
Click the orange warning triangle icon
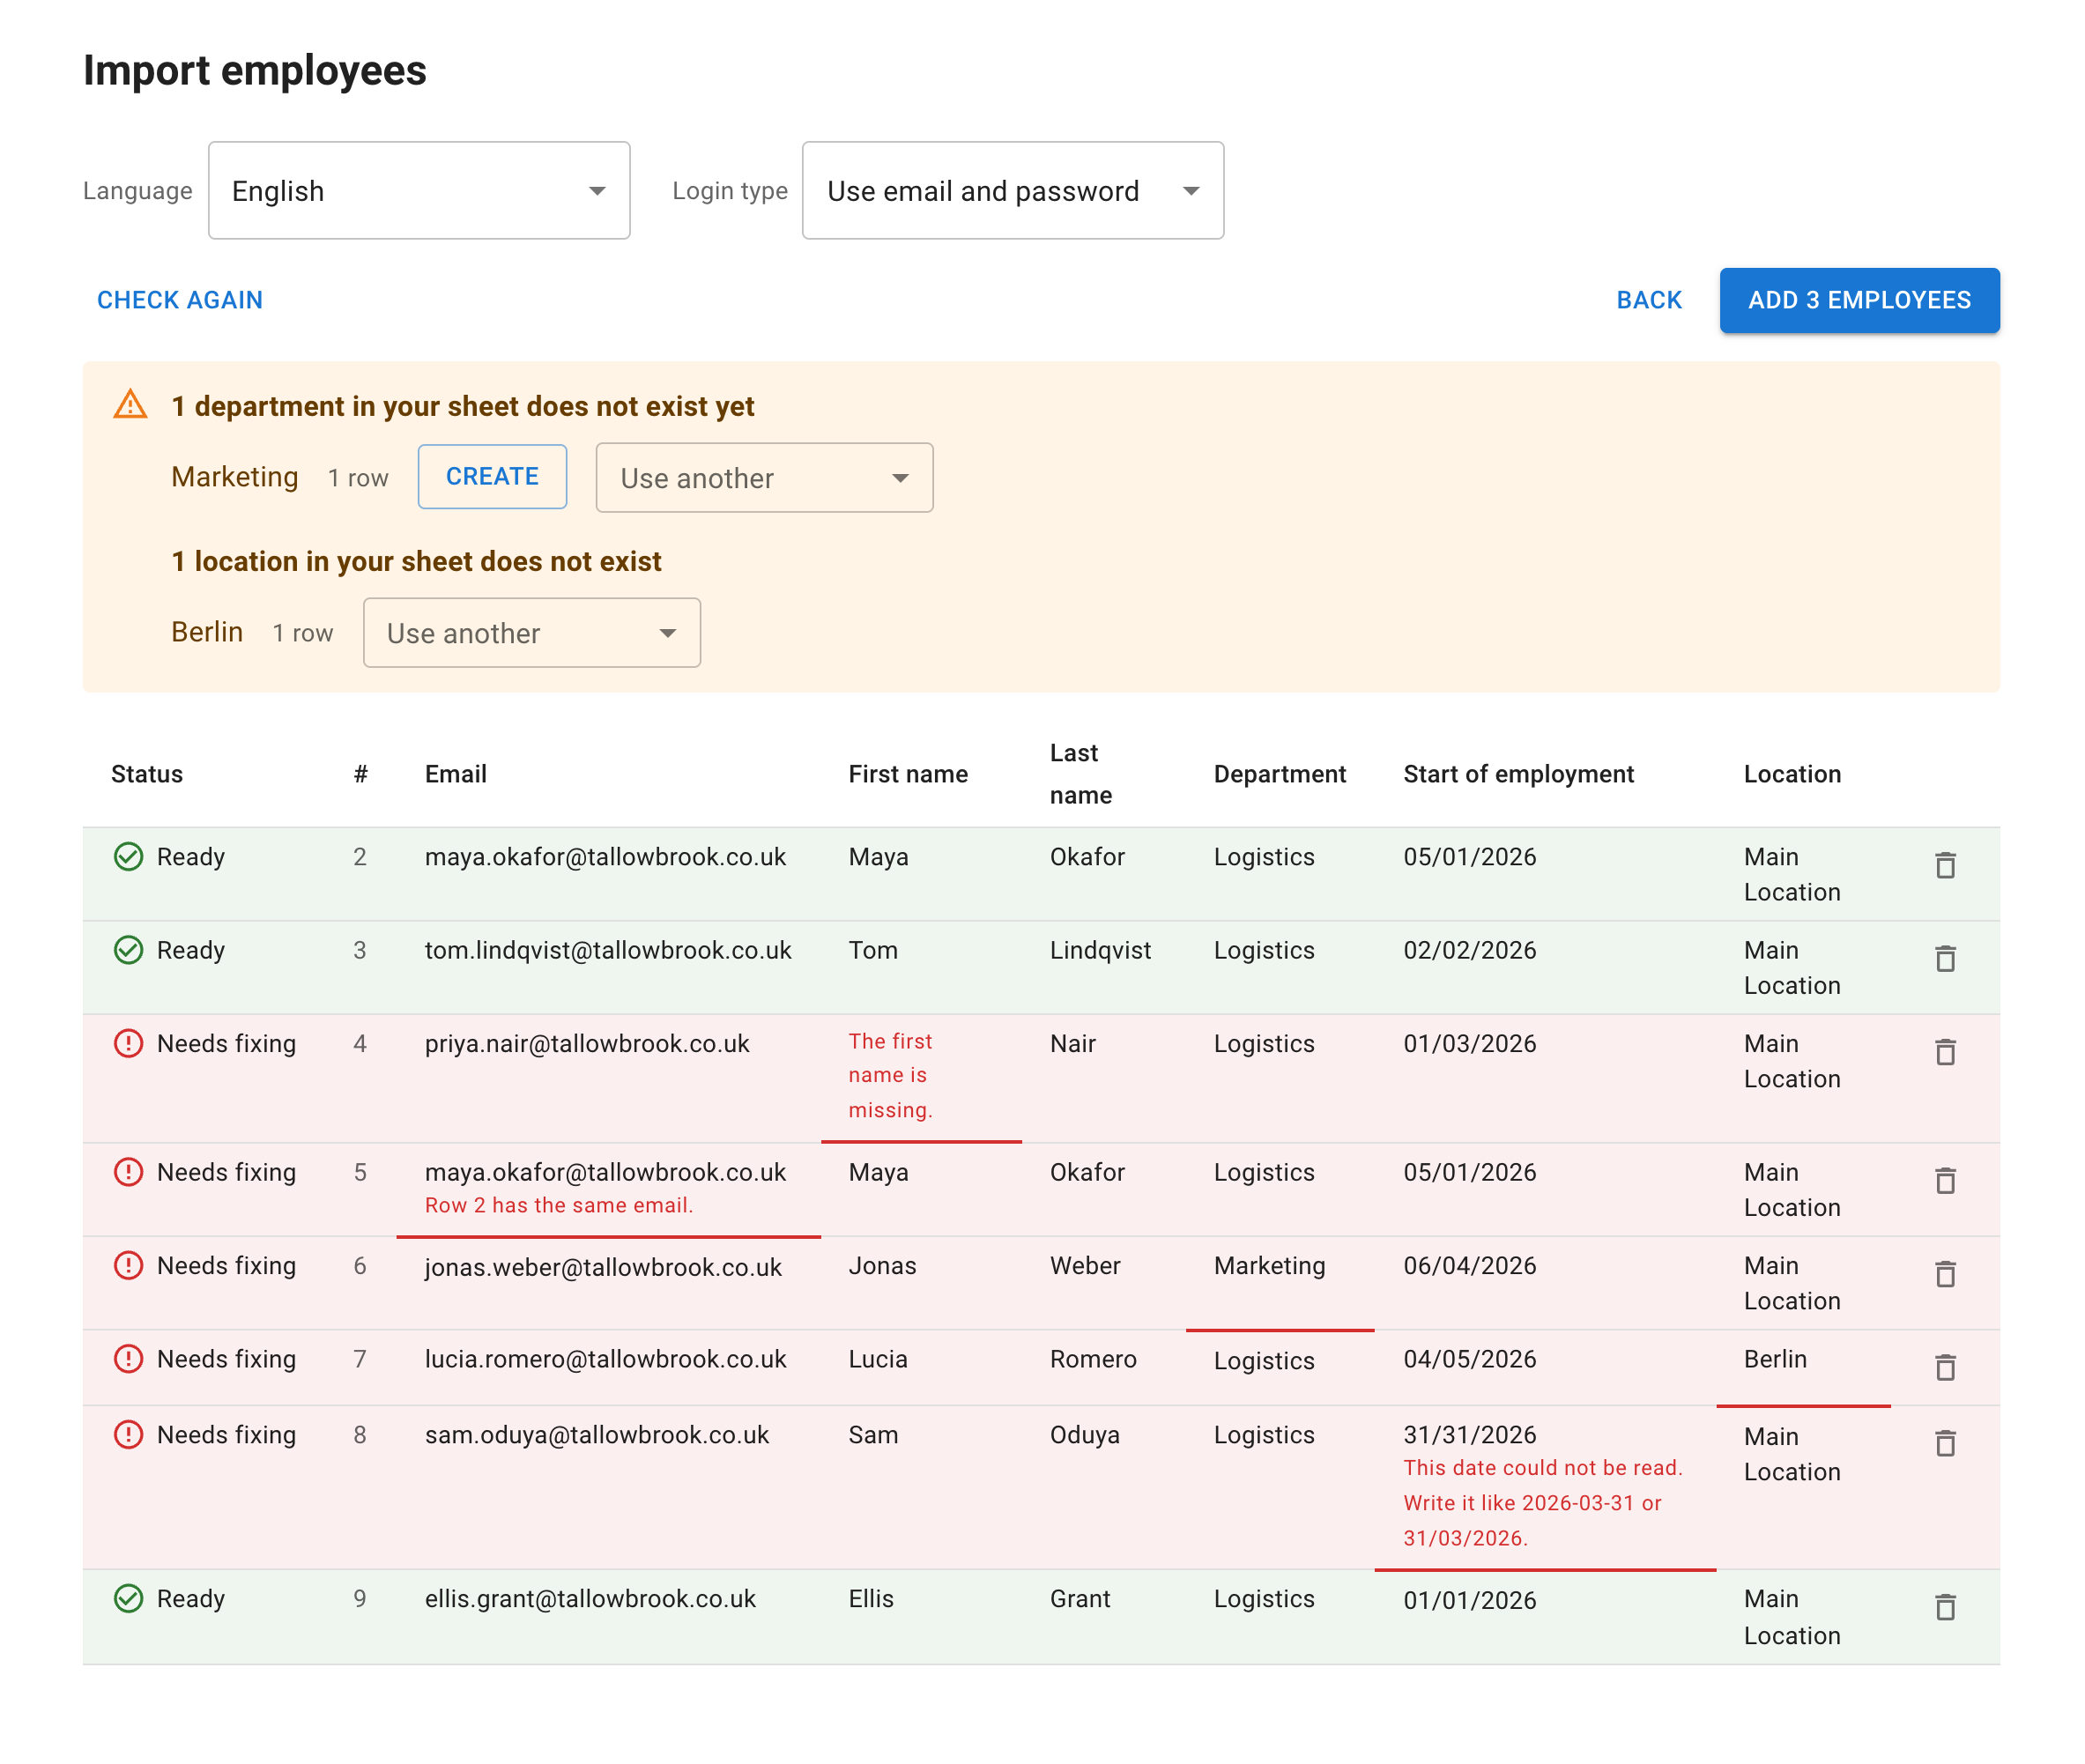pos(130,404)
